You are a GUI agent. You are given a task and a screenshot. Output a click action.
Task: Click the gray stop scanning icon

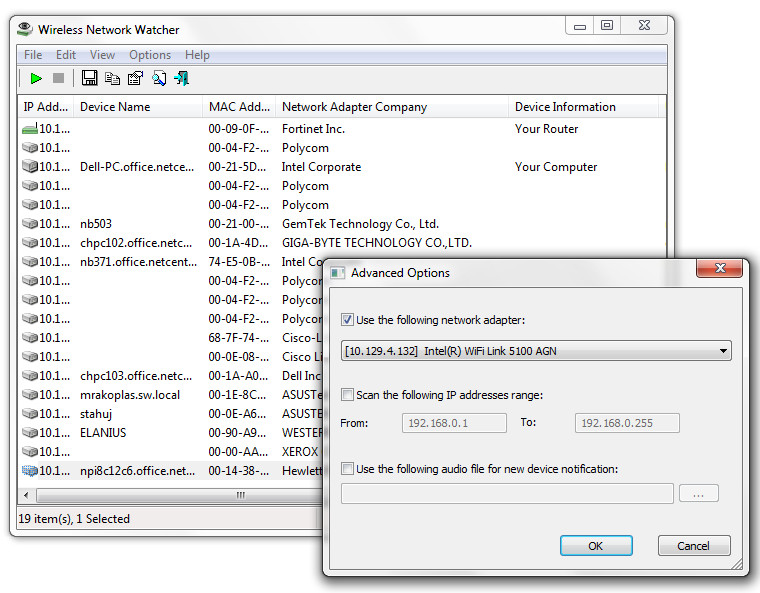(x=58, y=78)
